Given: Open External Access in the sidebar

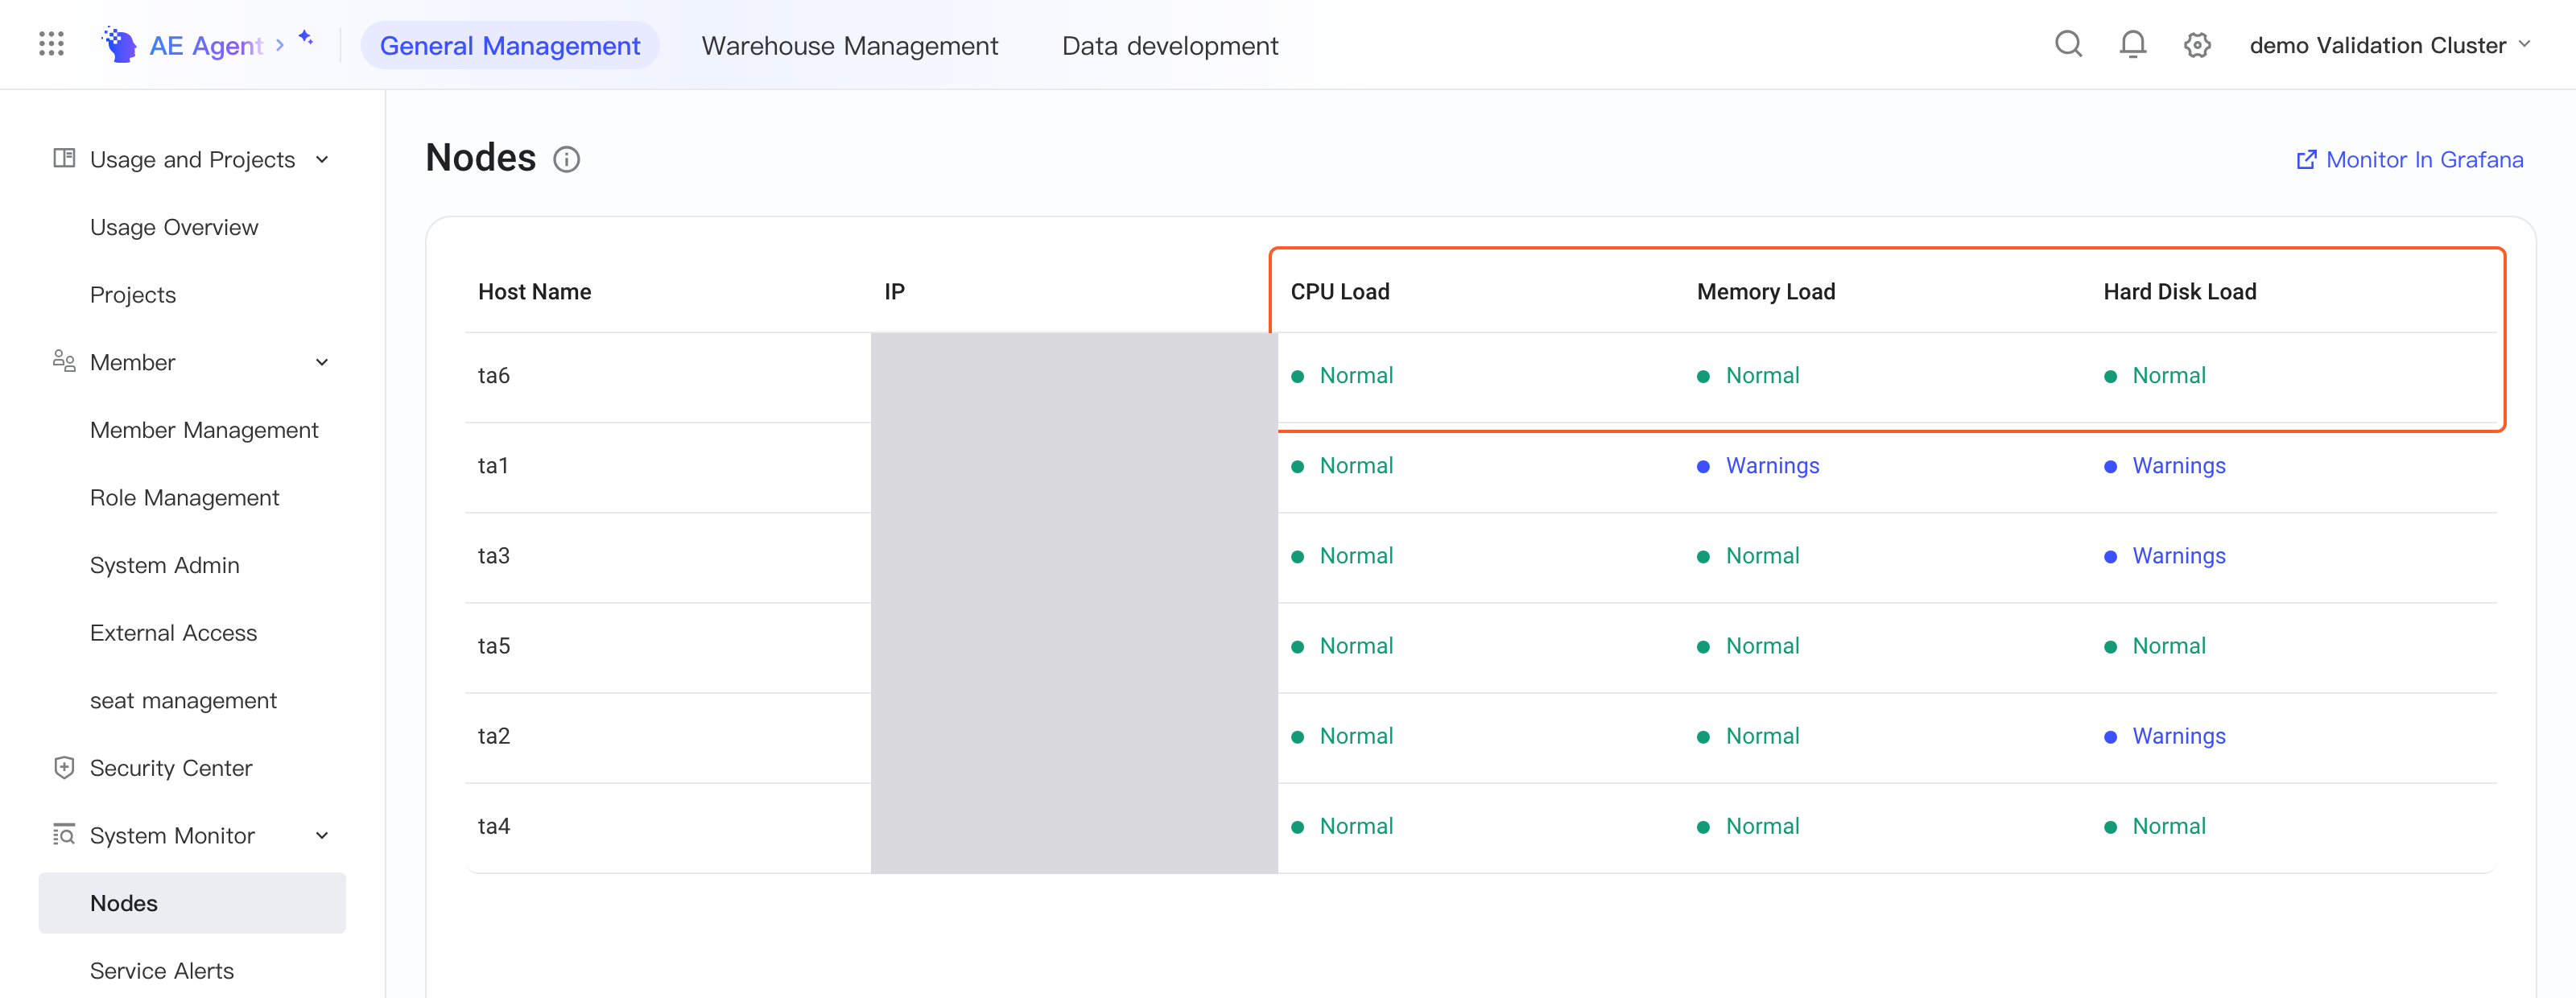Looking at the screenshot, I should [x=173, y=632].
